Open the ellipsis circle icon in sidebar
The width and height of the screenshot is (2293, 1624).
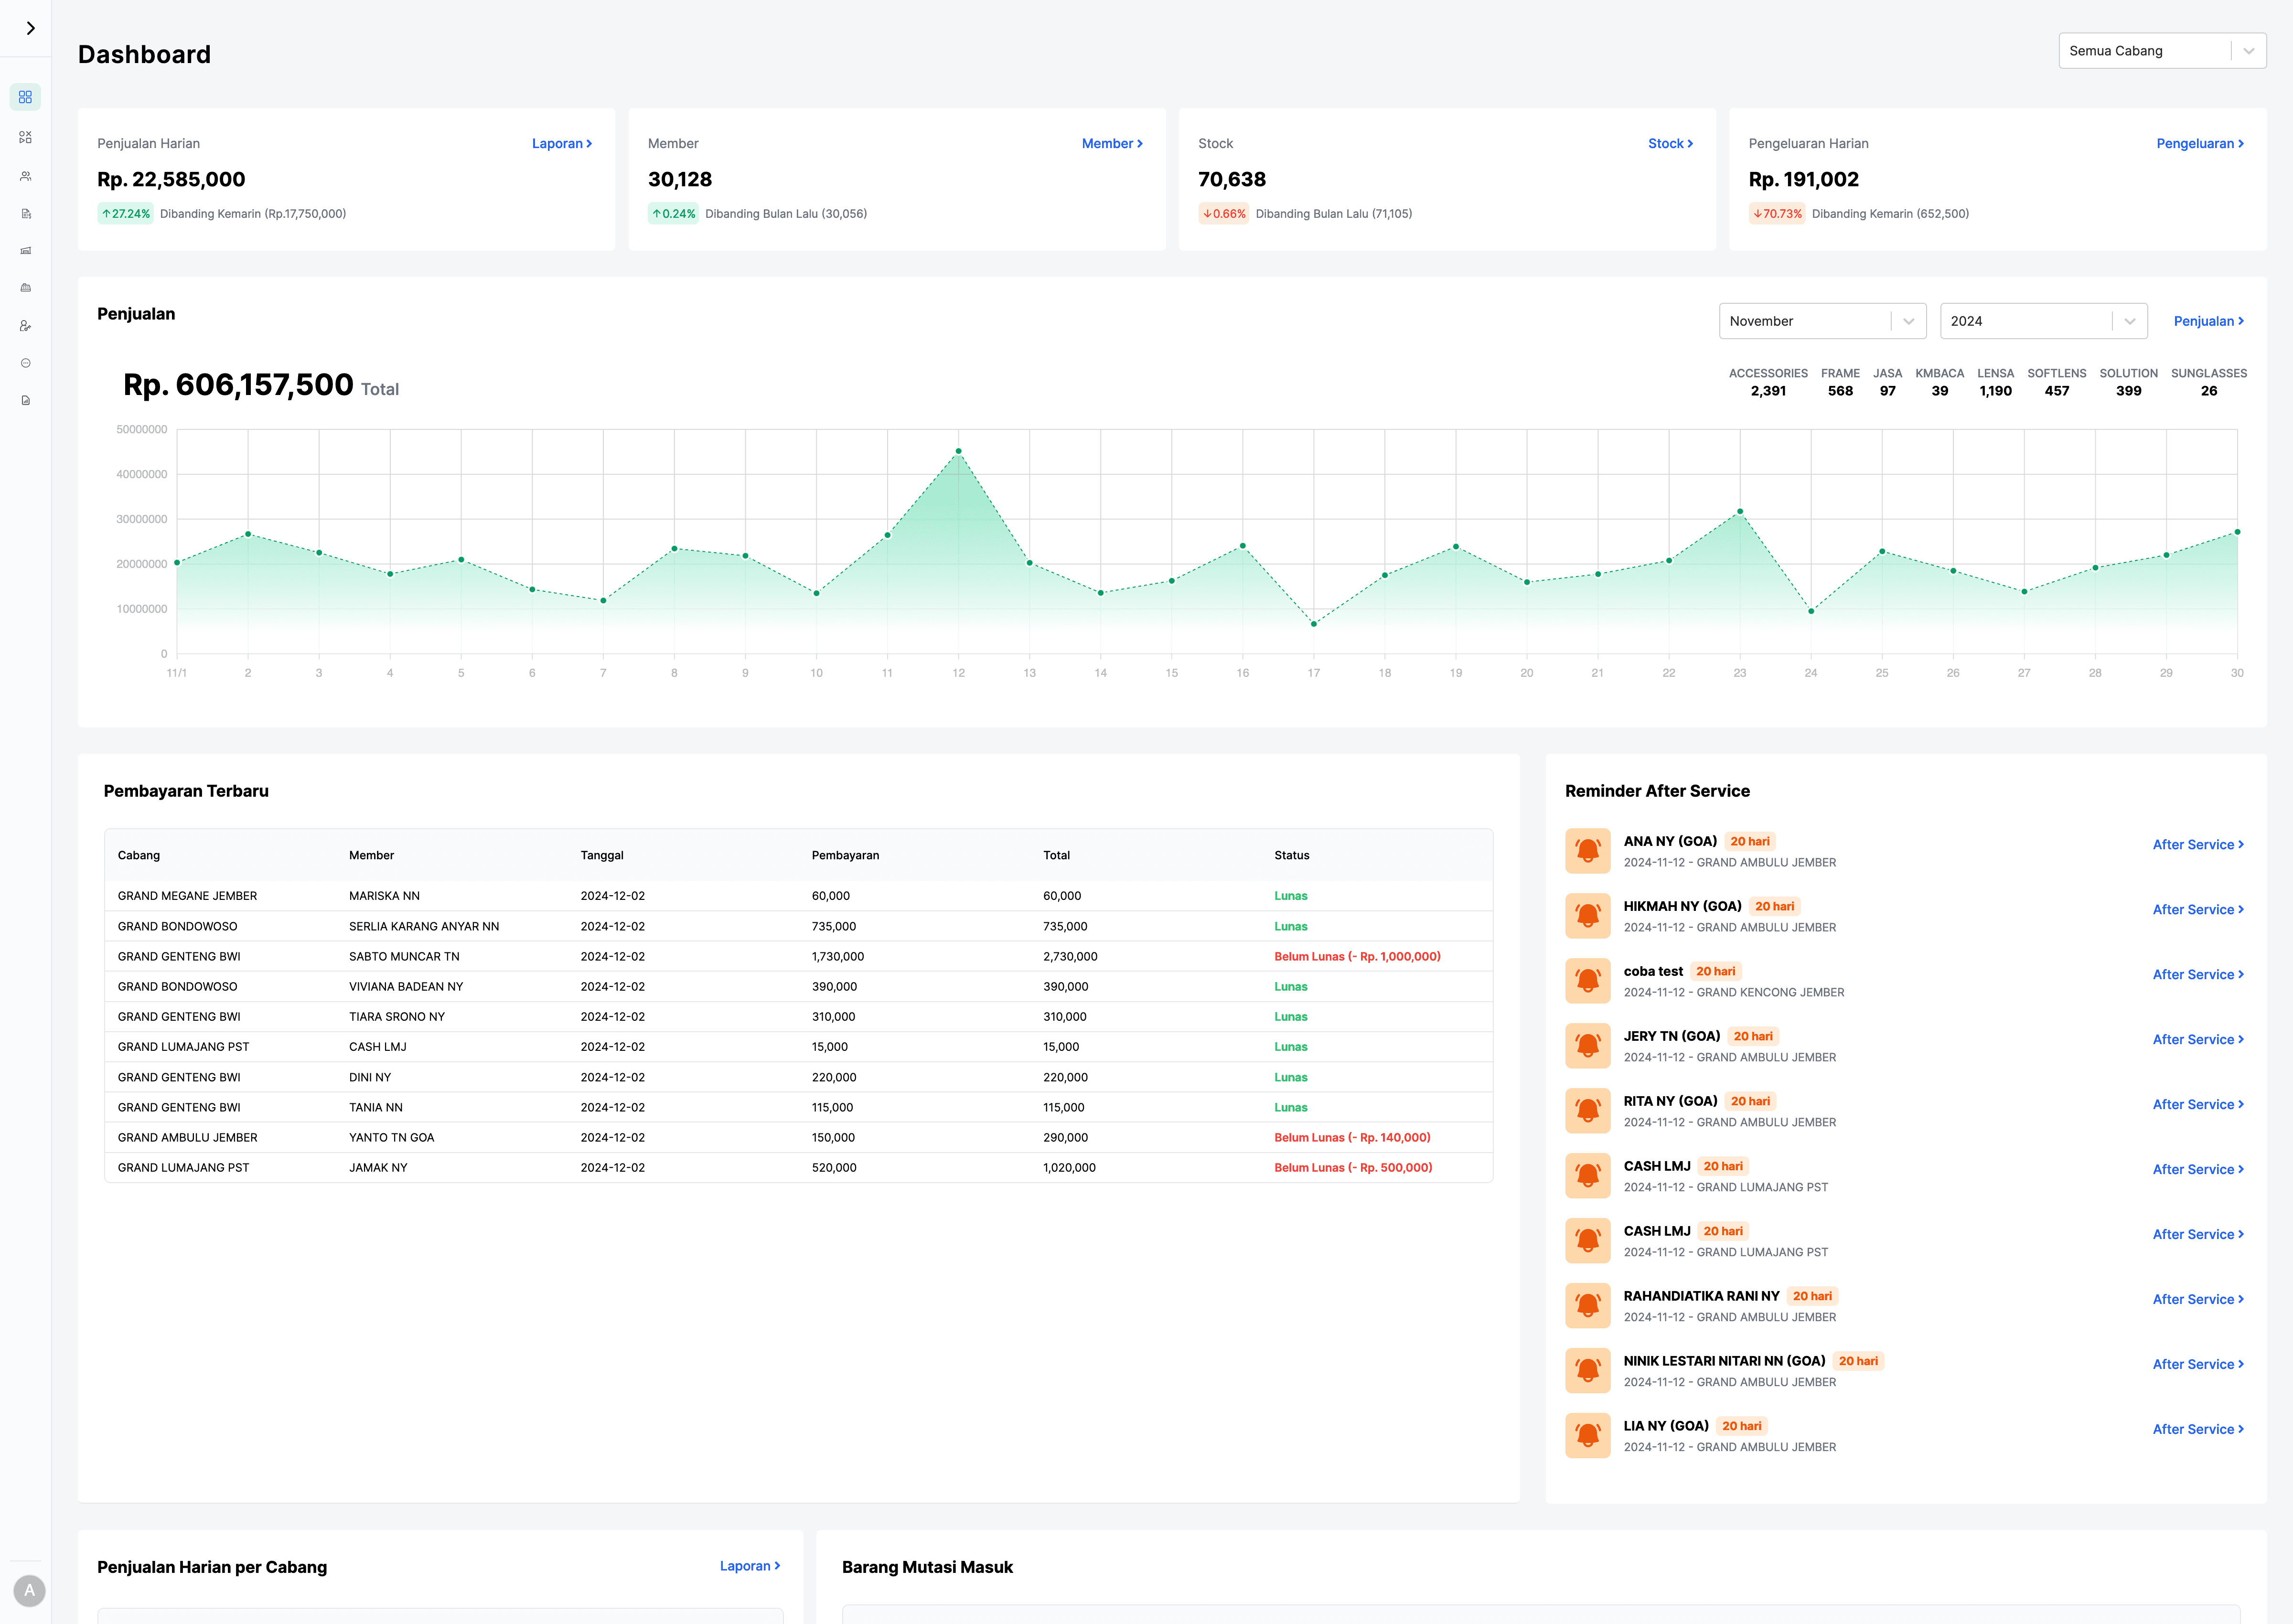(25, 363)
